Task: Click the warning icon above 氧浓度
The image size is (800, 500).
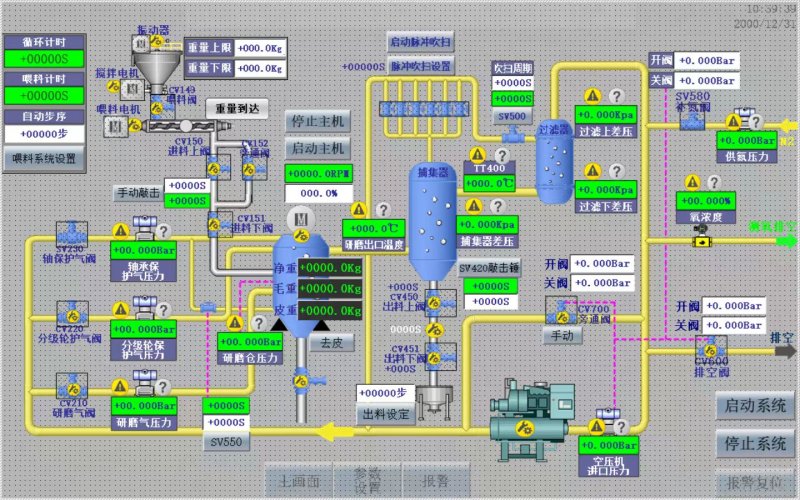Action: tap(693, 180)
